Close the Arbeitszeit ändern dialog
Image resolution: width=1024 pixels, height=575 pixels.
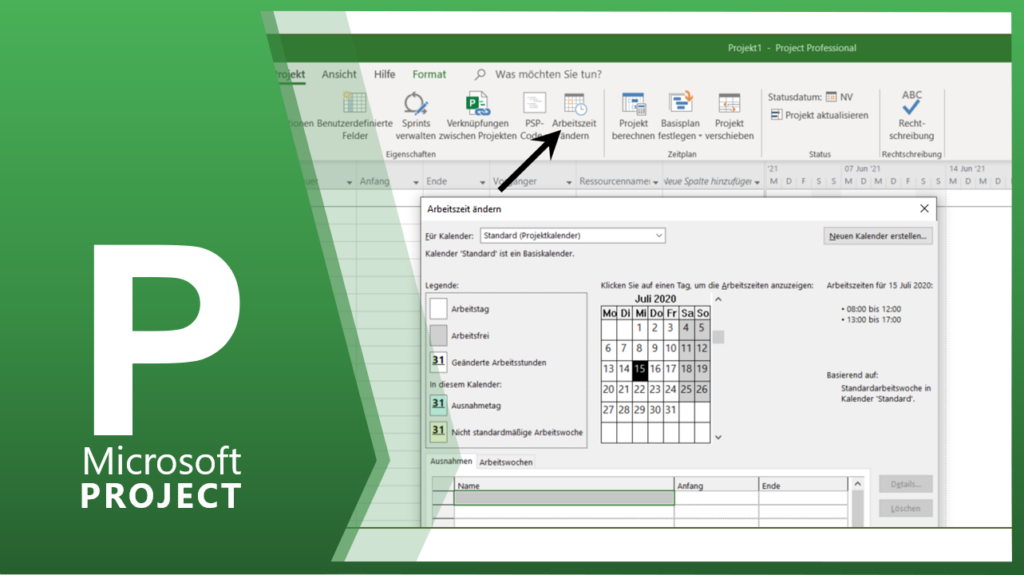[x=924, y=208]
